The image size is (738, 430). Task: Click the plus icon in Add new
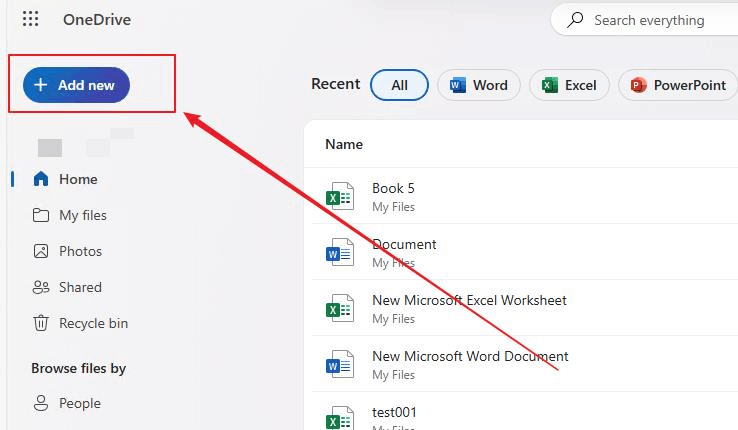(41, 85)
